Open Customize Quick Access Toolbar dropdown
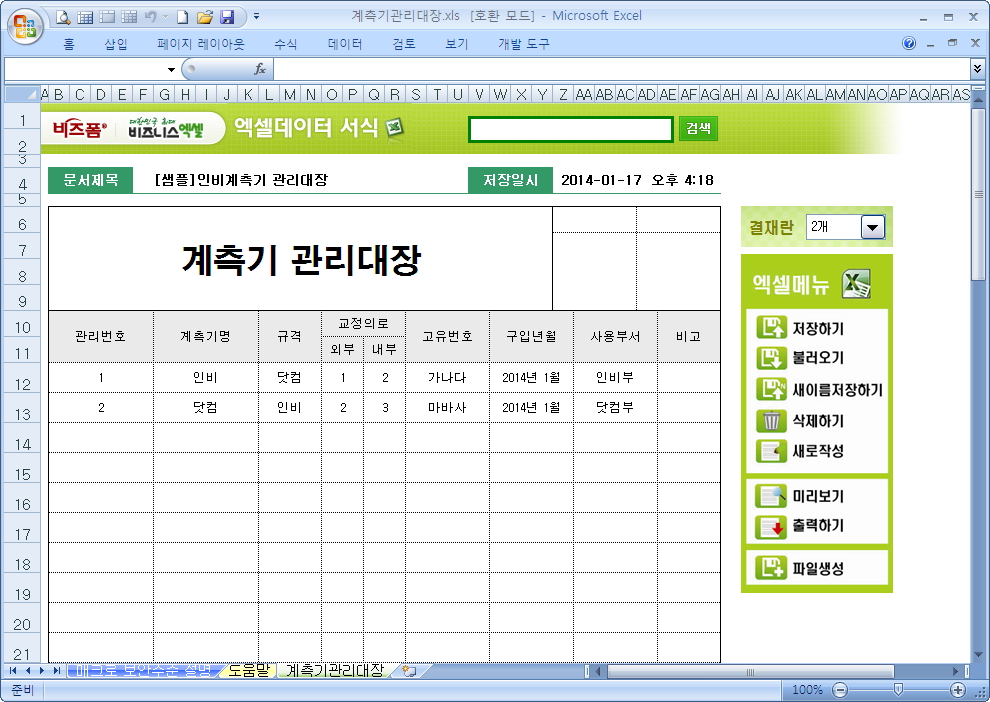The image size is (990, 702). [x=257, y=17]
